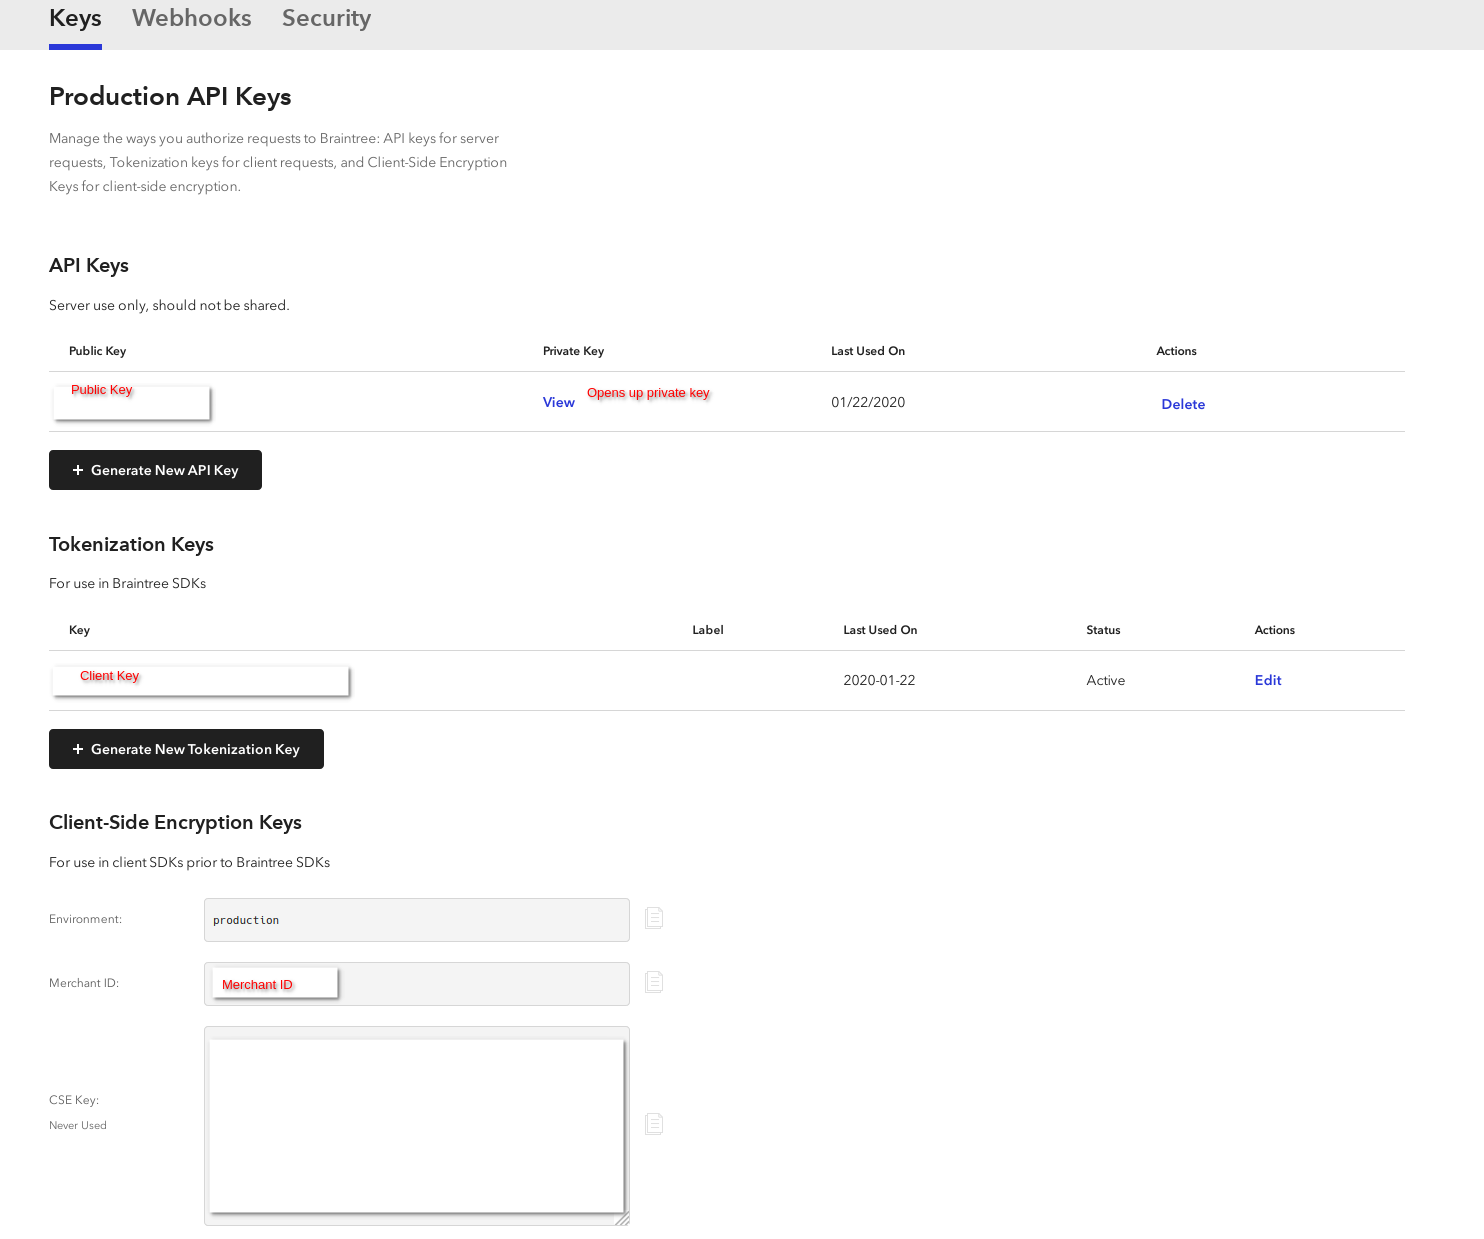Click the Environment field showing production
Image resolution: width=1484 pixels, height=1239 pixels.
[417, 920]
